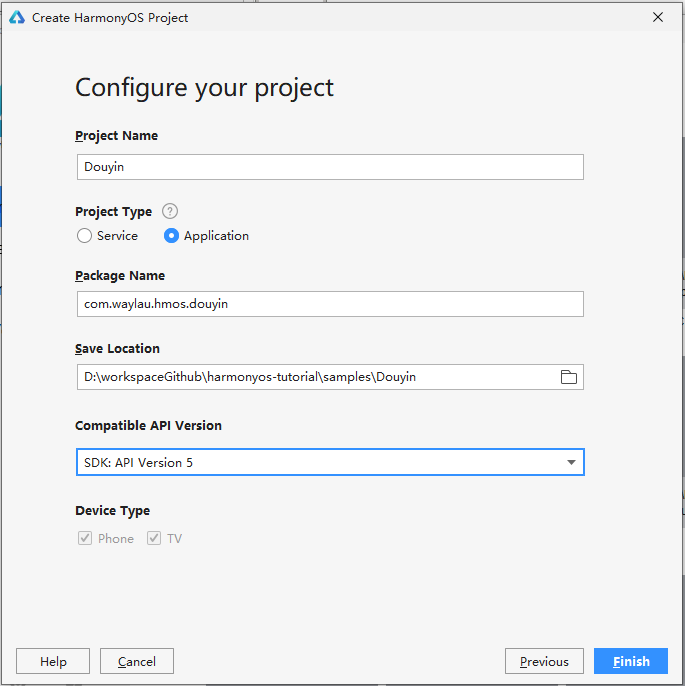Click the Help button
The height and width of the screenshot is (686, 685).
click(53, 661)
